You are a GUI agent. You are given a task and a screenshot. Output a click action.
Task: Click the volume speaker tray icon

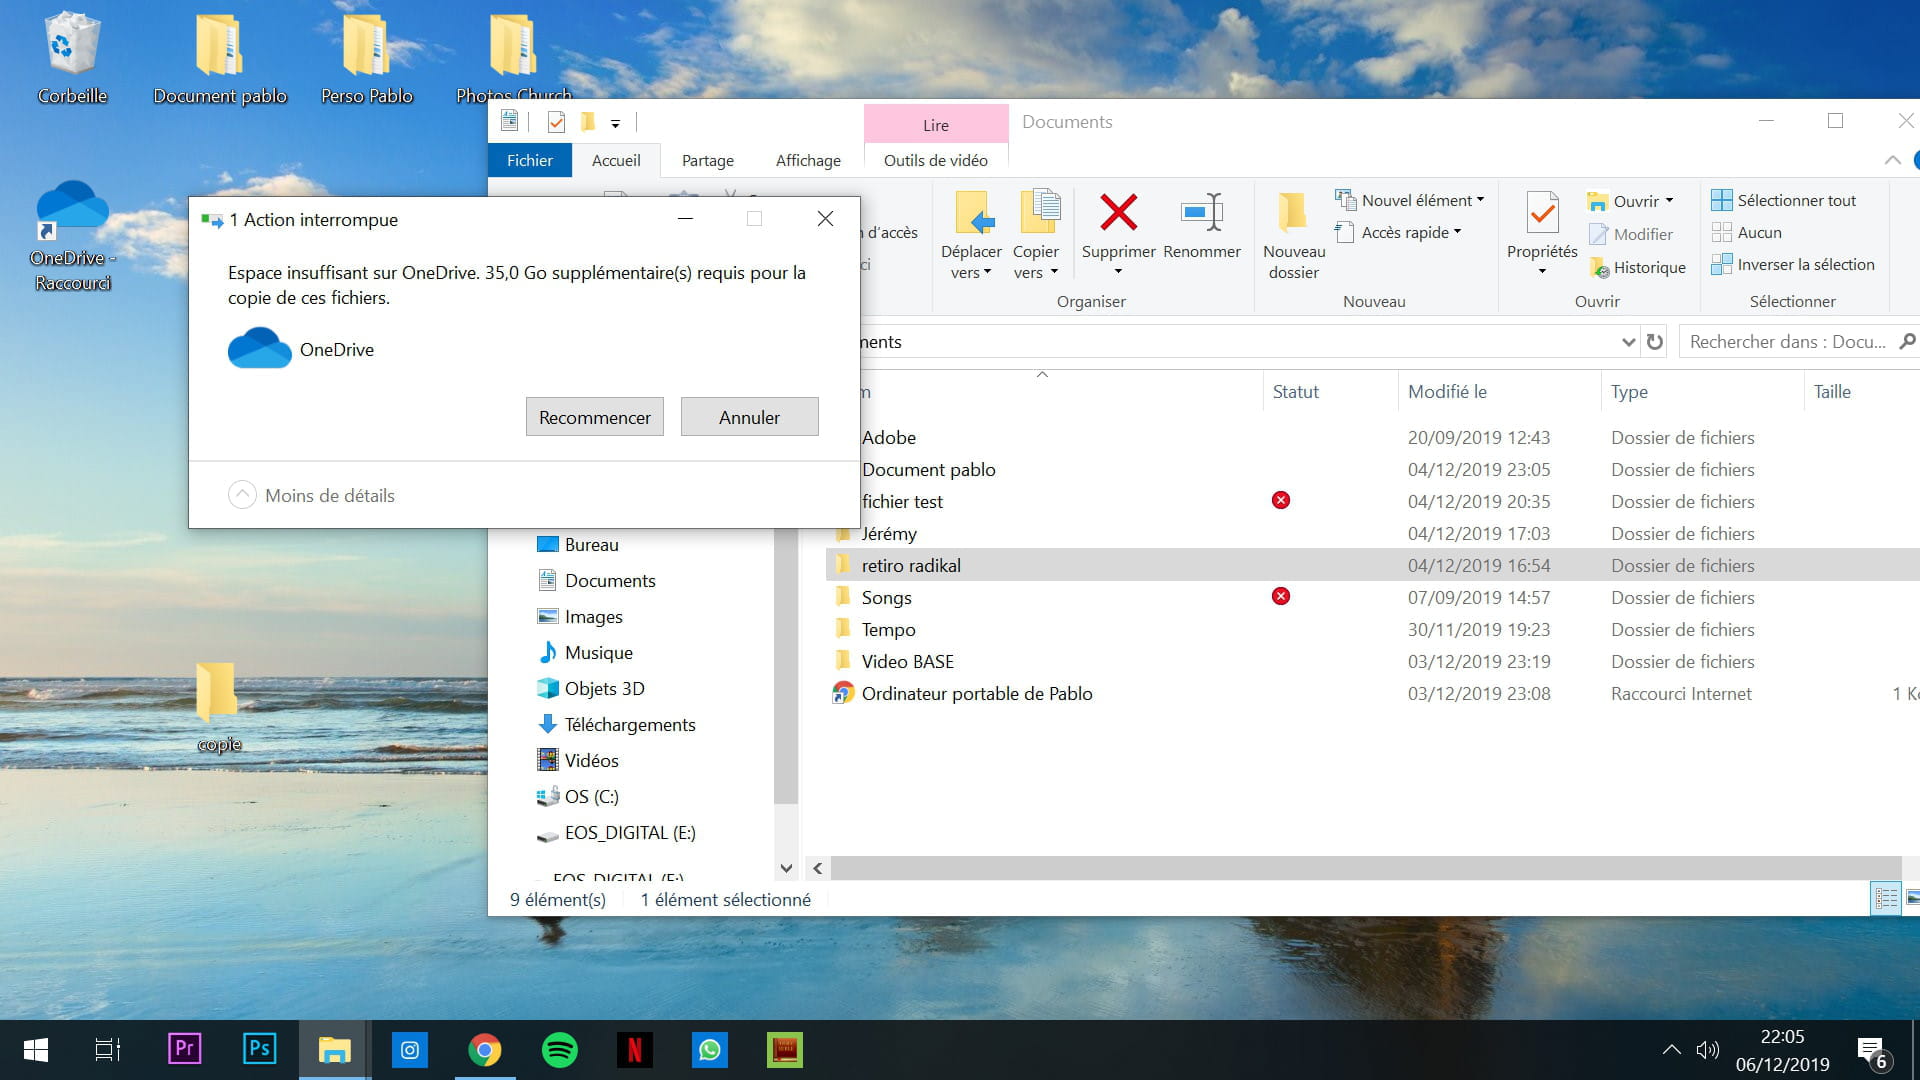(1707, 1050)
